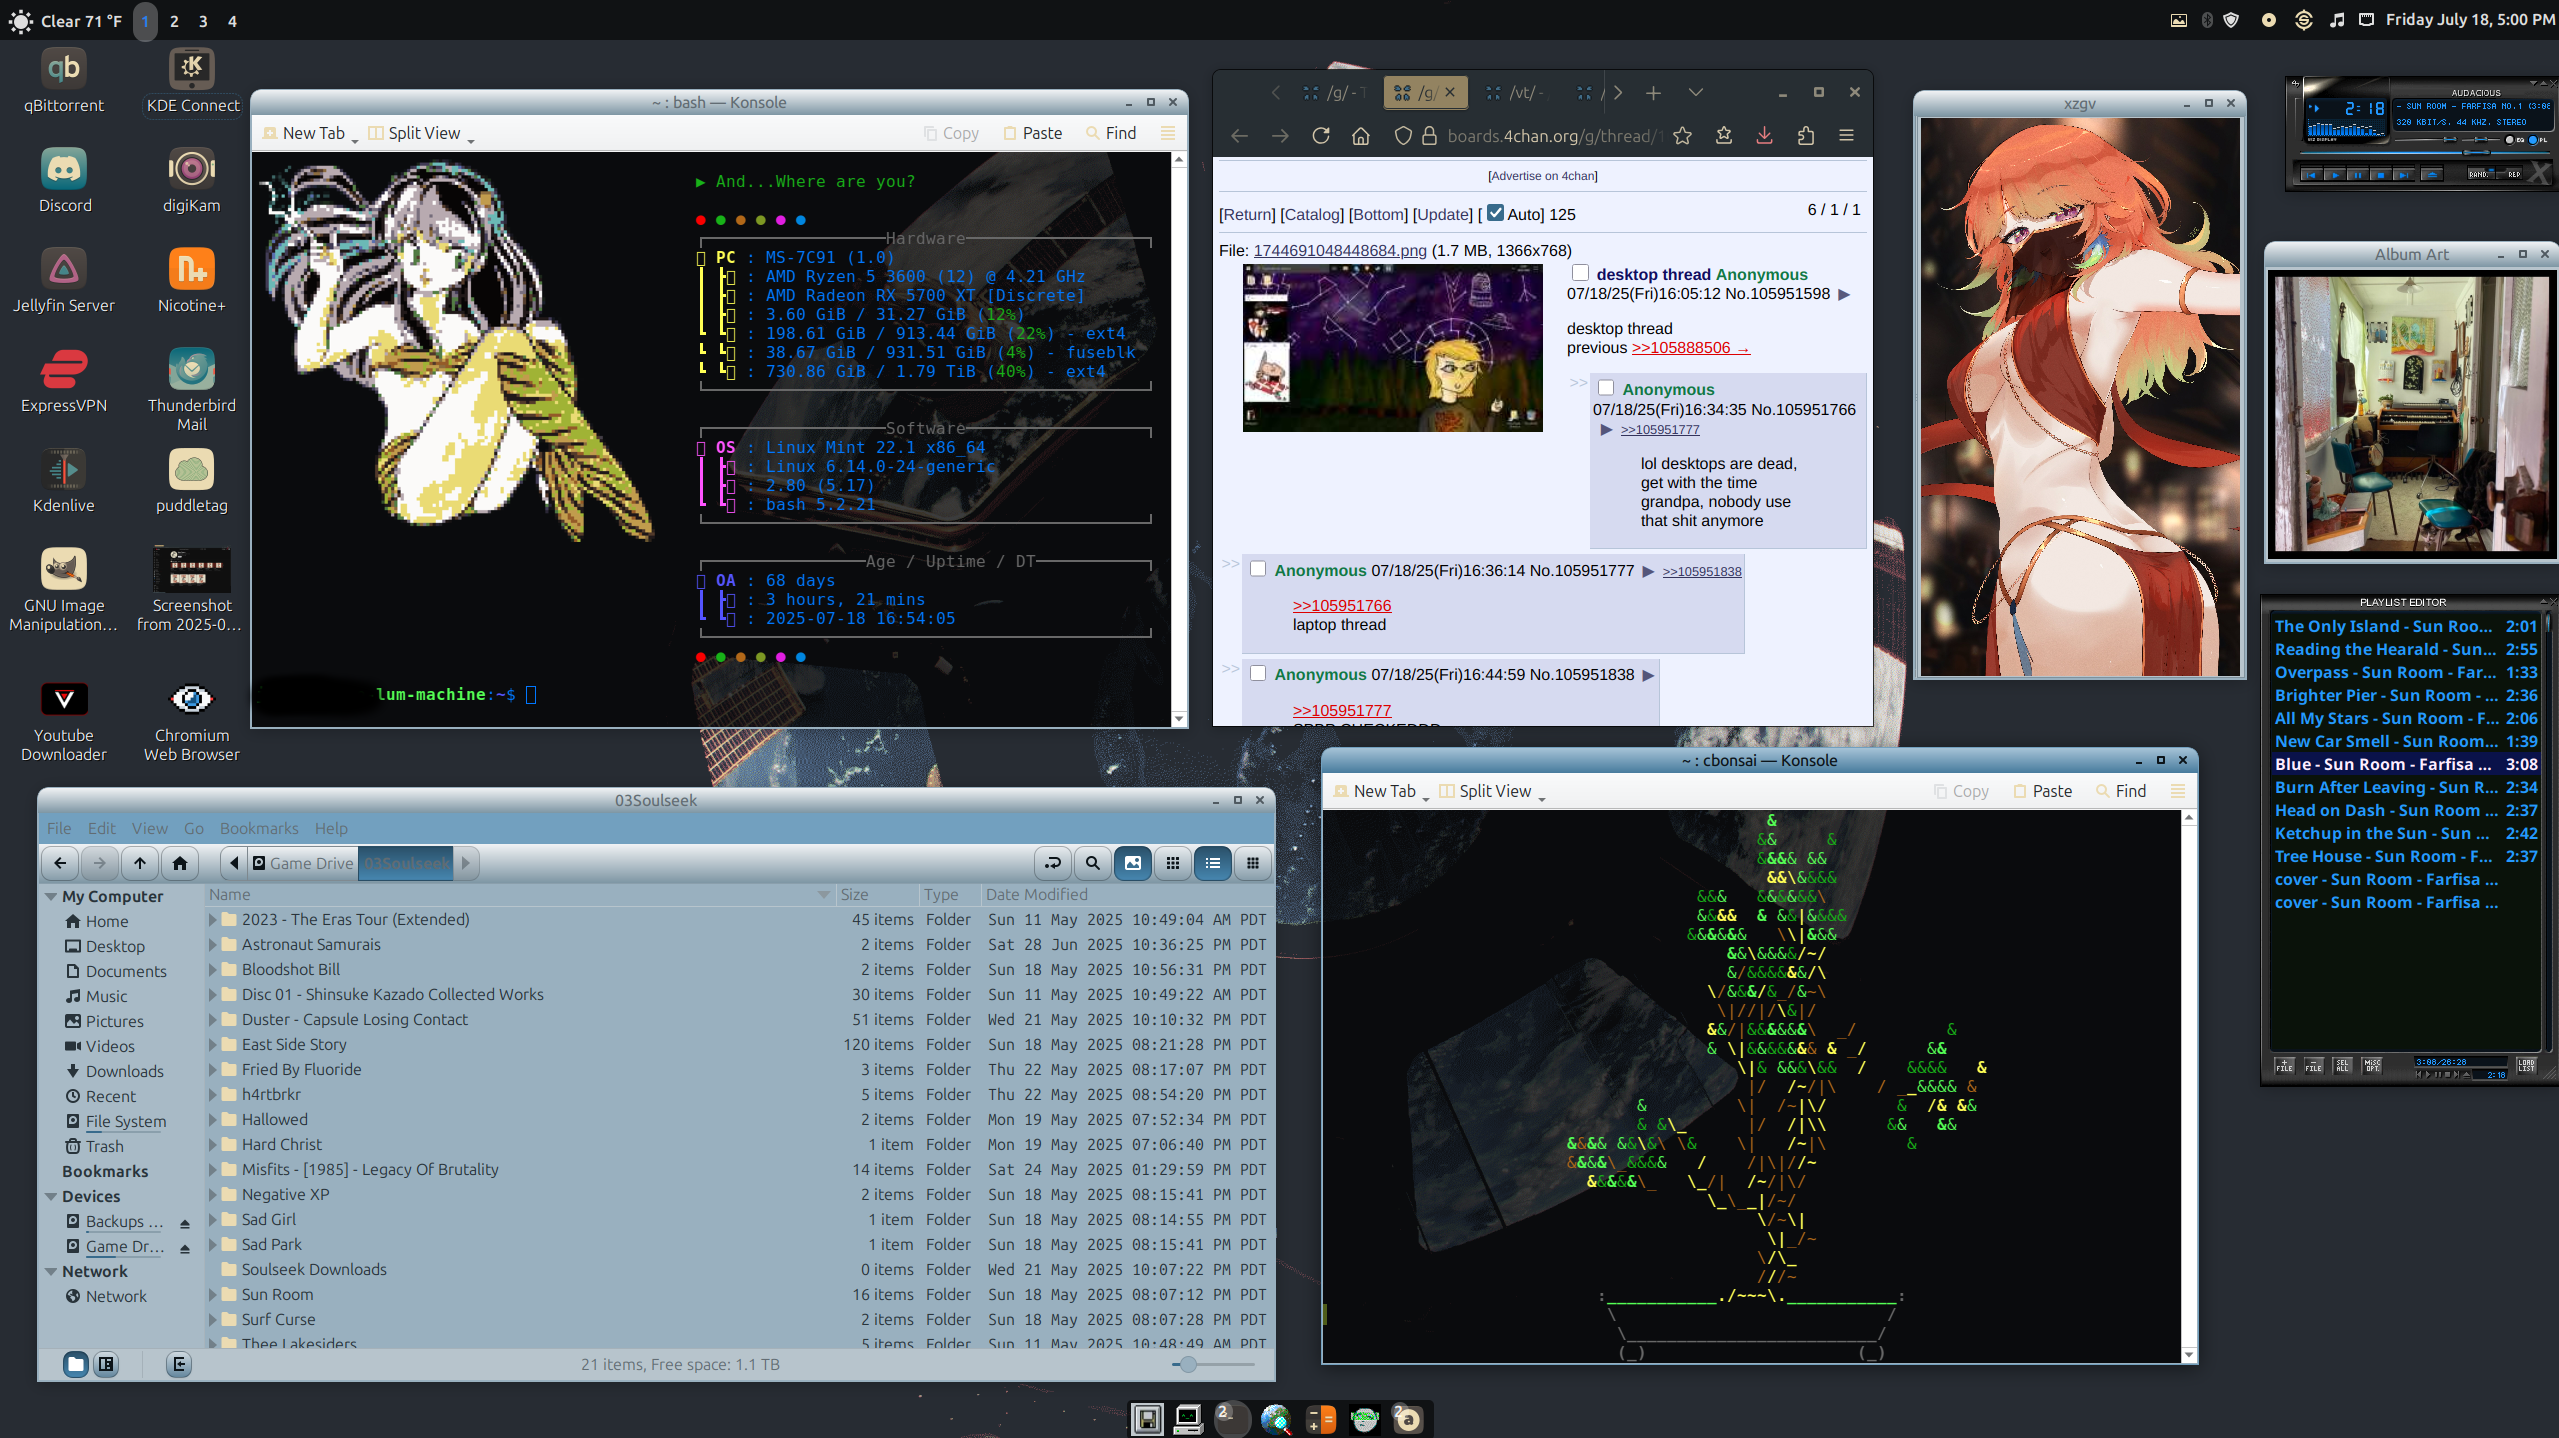
Task: Collapse the Network sidebar section
Action: pos(51,1272)
